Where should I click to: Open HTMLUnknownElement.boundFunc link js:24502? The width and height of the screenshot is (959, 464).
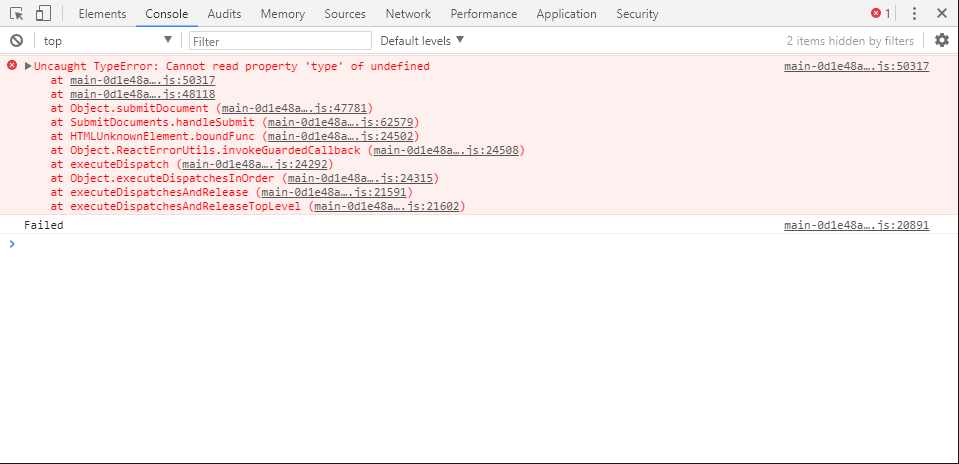(x=340, y=136)
